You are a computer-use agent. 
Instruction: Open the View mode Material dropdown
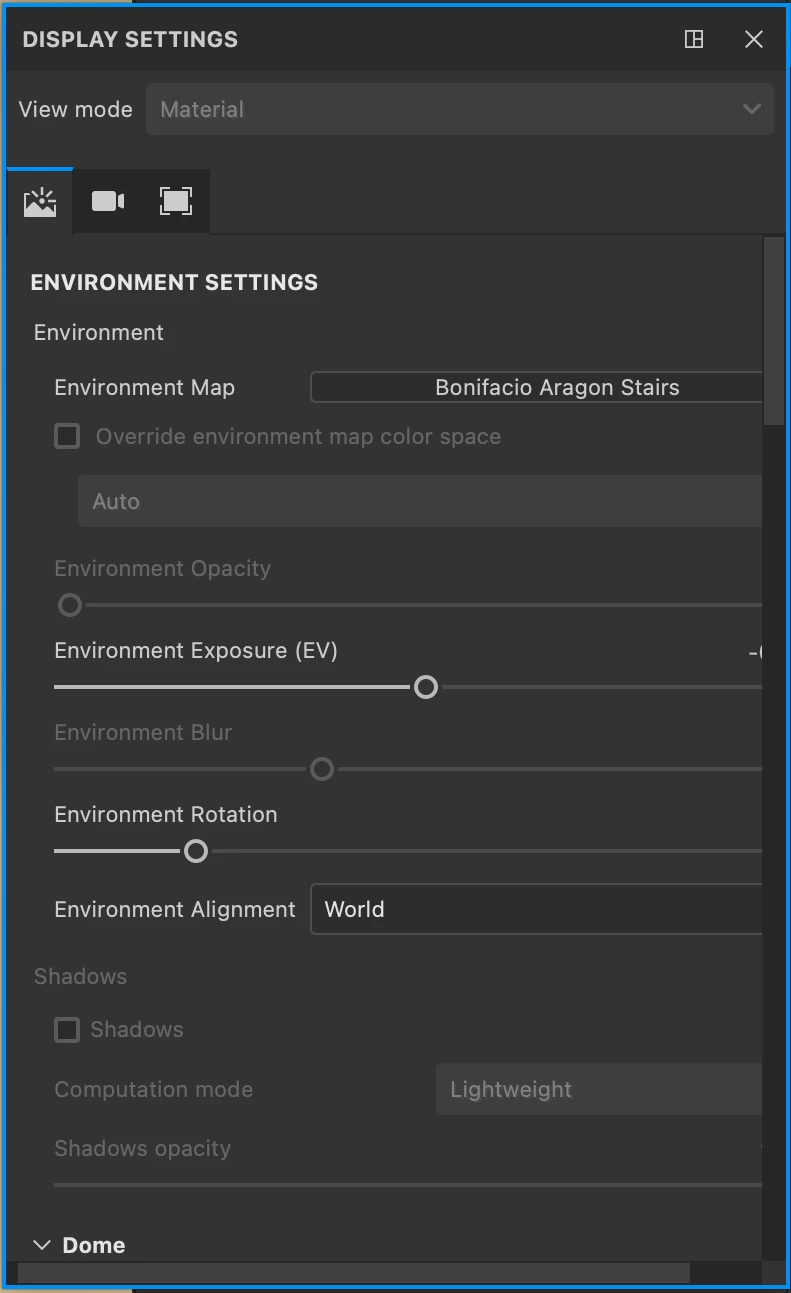coord(460,109)
